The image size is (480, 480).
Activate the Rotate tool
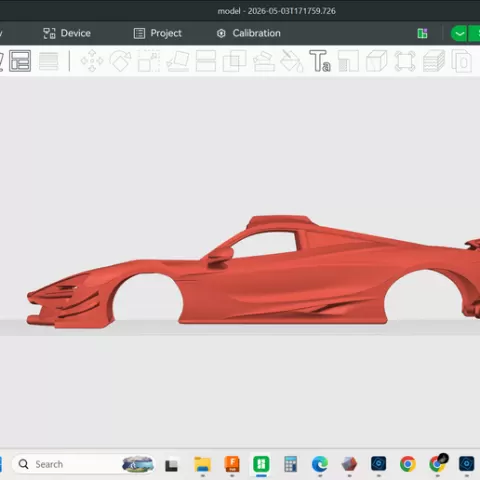click(x=121, y=61)
